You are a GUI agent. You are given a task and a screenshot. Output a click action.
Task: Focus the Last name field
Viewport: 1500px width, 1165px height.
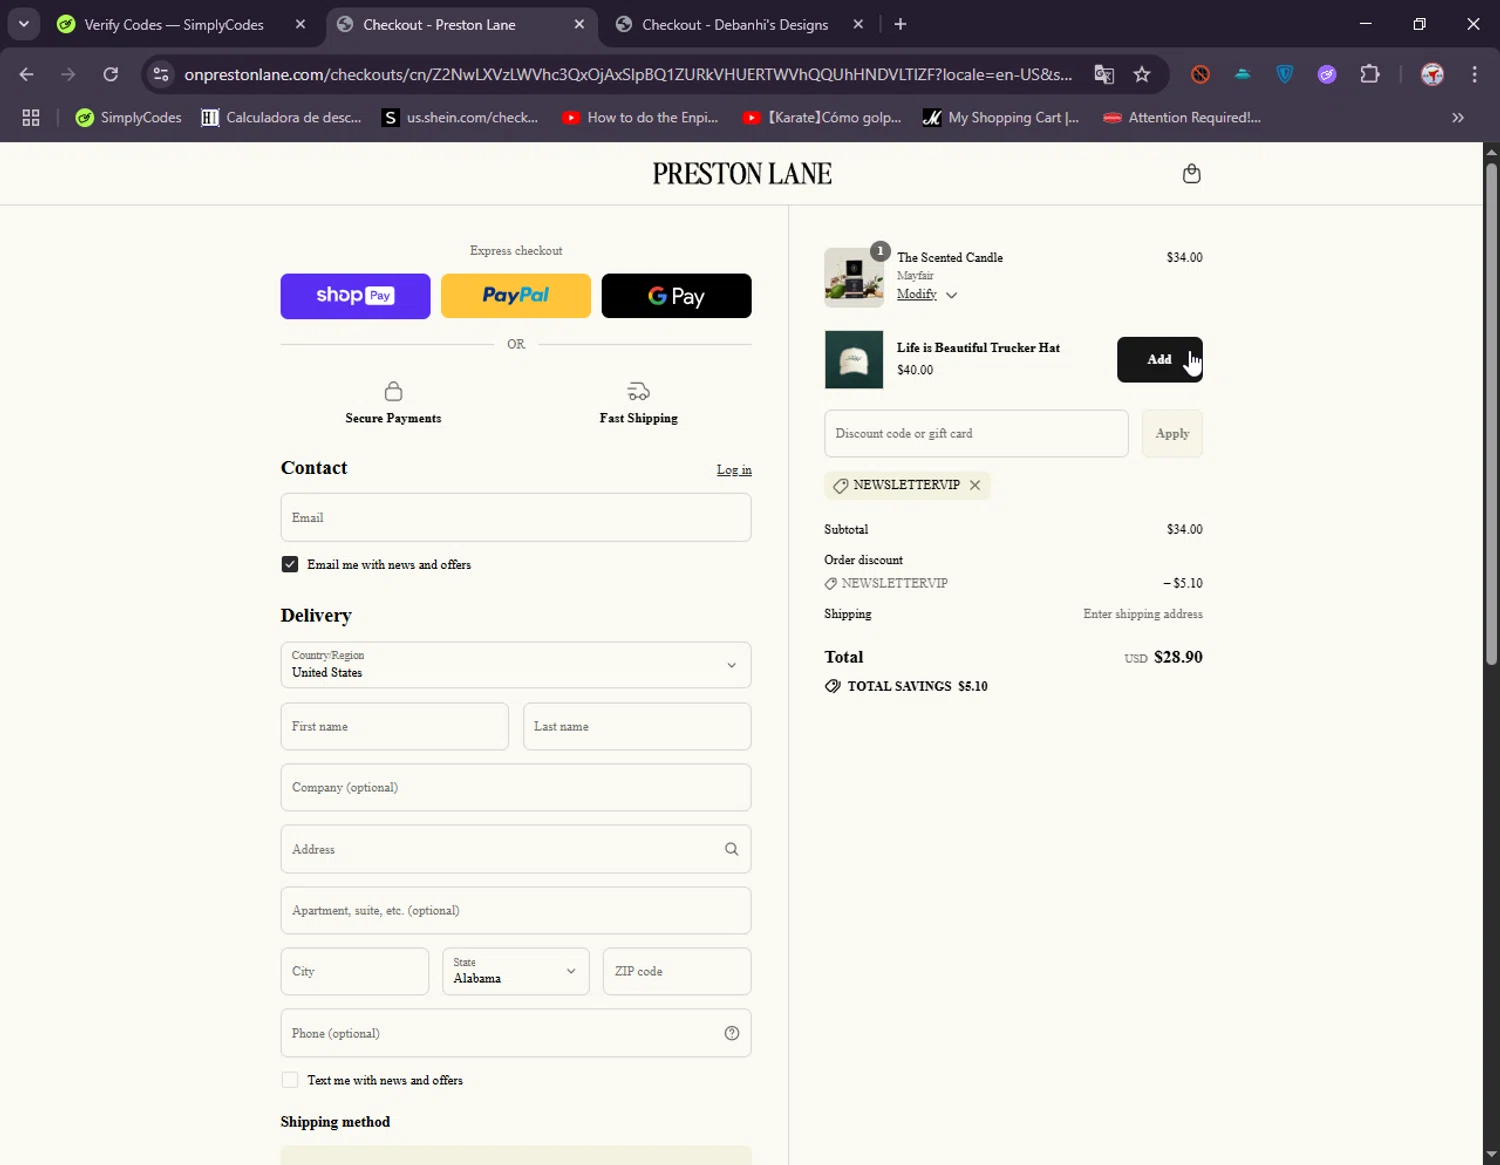tap(637, 727)
